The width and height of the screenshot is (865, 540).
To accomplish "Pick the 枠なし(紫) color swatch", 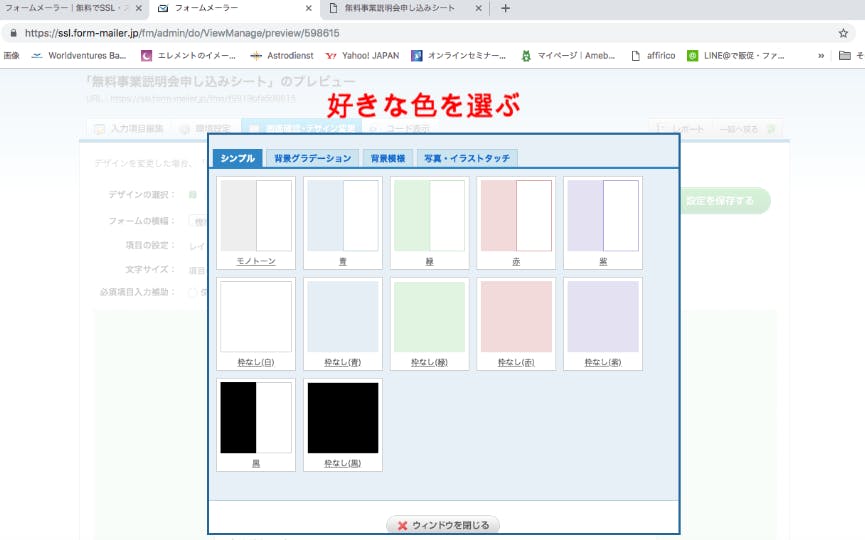I will [x=603, y=317].
